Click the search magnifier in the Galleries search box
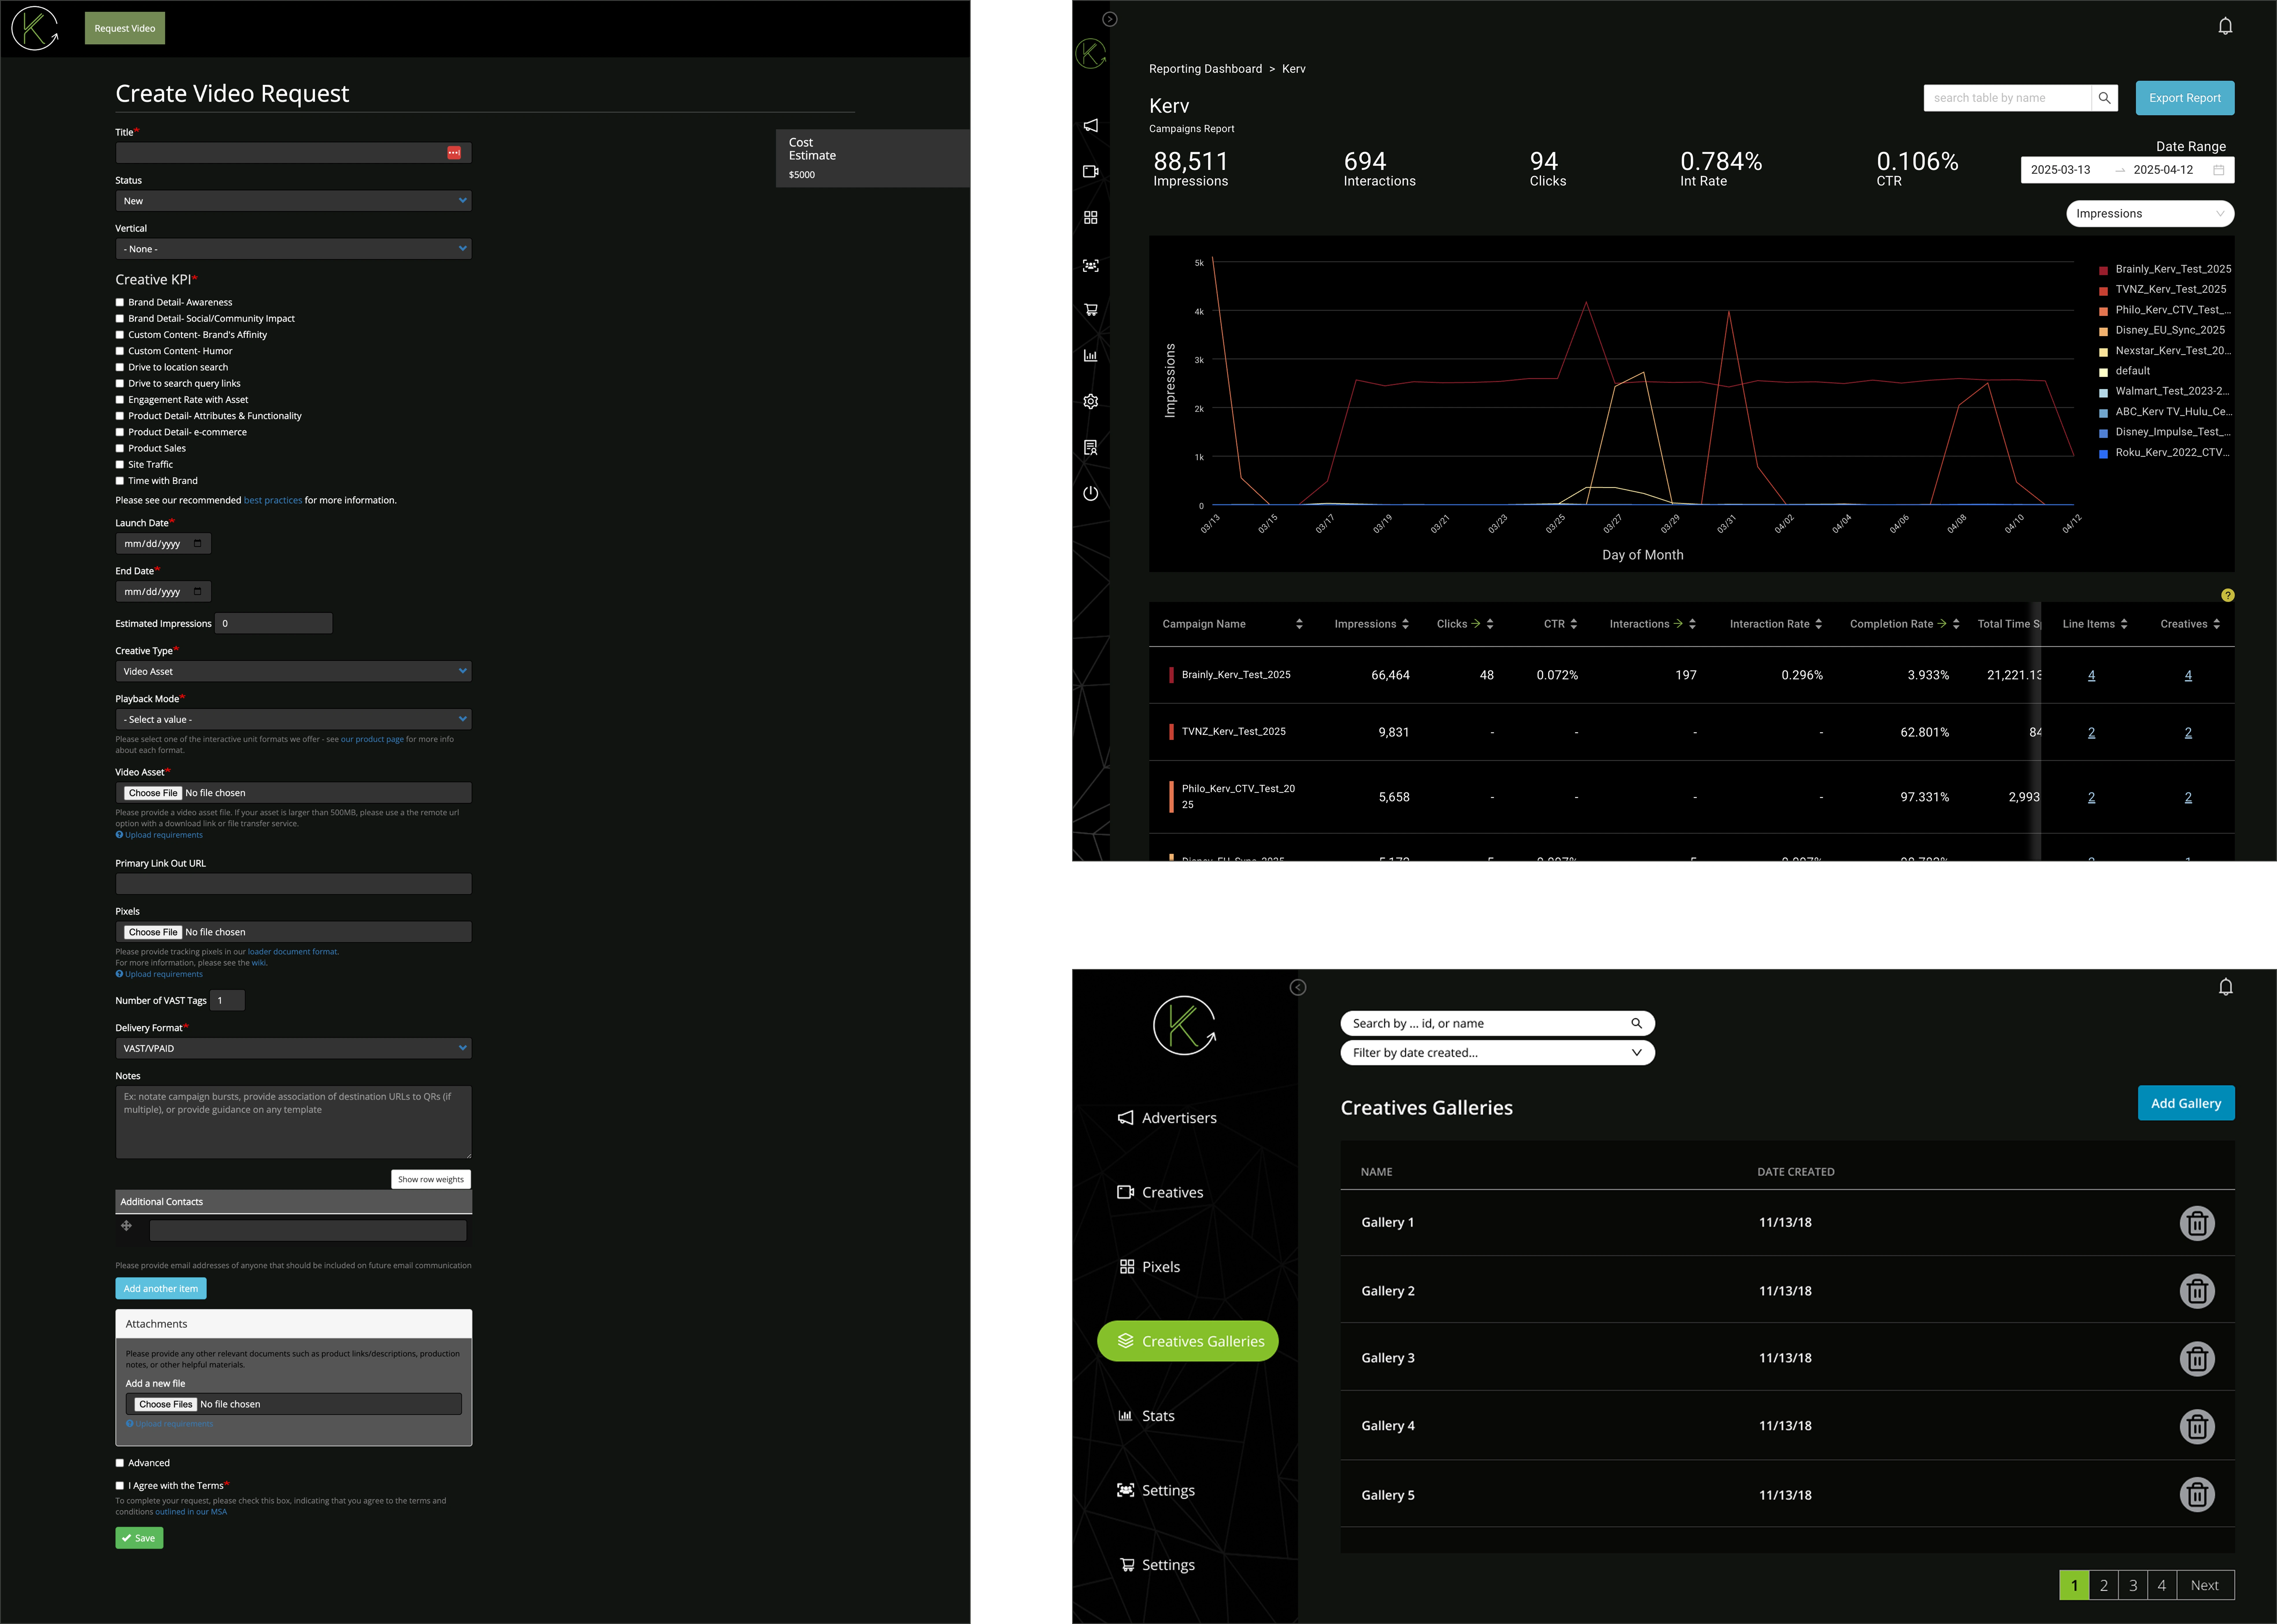Image resolution: width=2277 pixels, height=1624 pixels. pos(1637,1023)
